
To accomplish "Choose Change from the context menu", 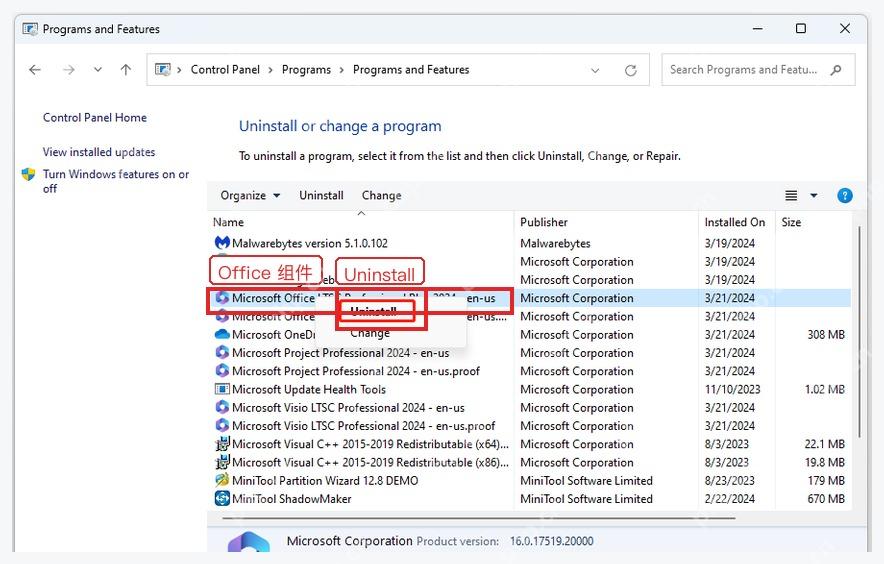I will pos(370,333).
